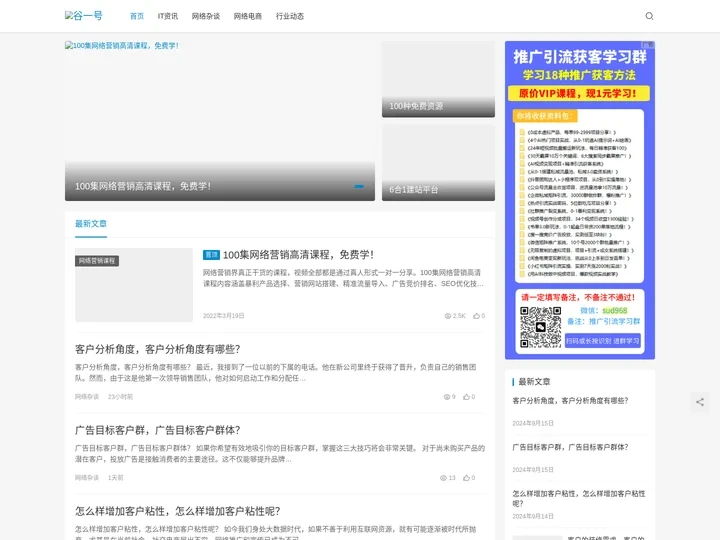Open article title 100集网络营销高清课程，免费学!
Viewport: 720px width, 540px height.
(x=298, y=255)
